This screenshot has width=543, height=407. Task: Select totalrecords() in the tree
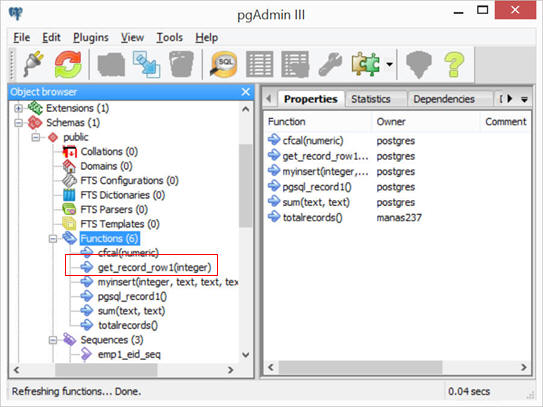tap(128, 326)
